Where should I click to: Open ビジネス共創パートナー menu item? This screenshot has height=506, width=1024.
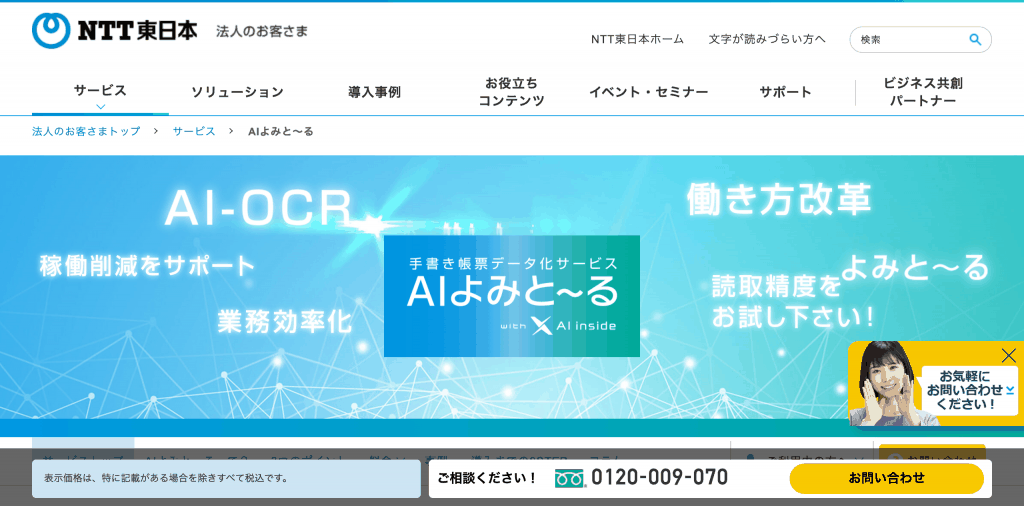tap(923, 92)
